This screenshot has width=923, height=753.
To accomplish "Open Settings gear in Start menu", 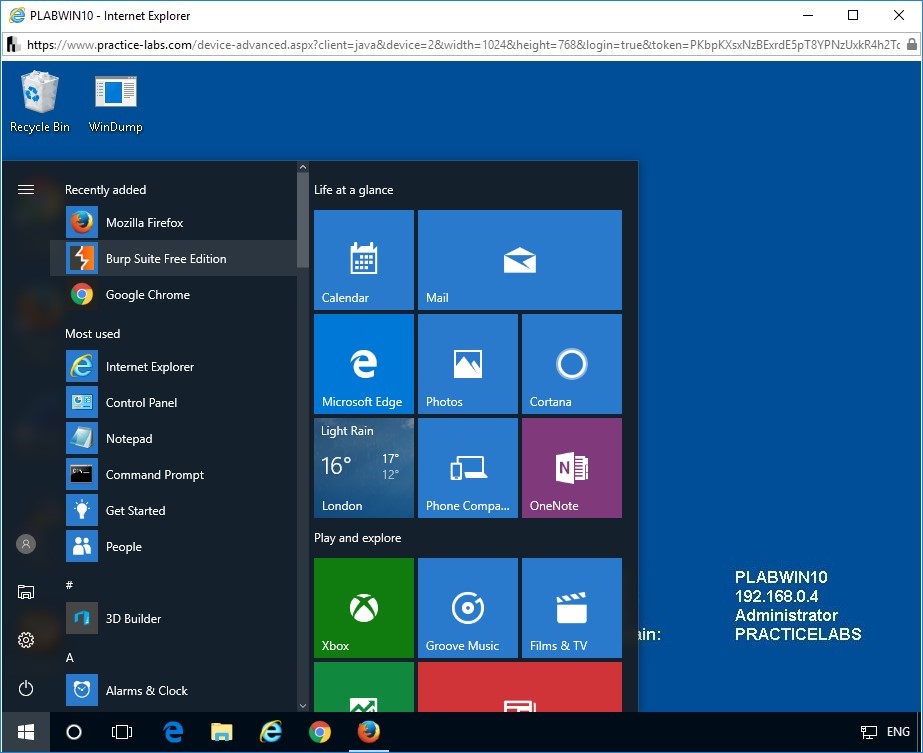I will pos(26,640).
